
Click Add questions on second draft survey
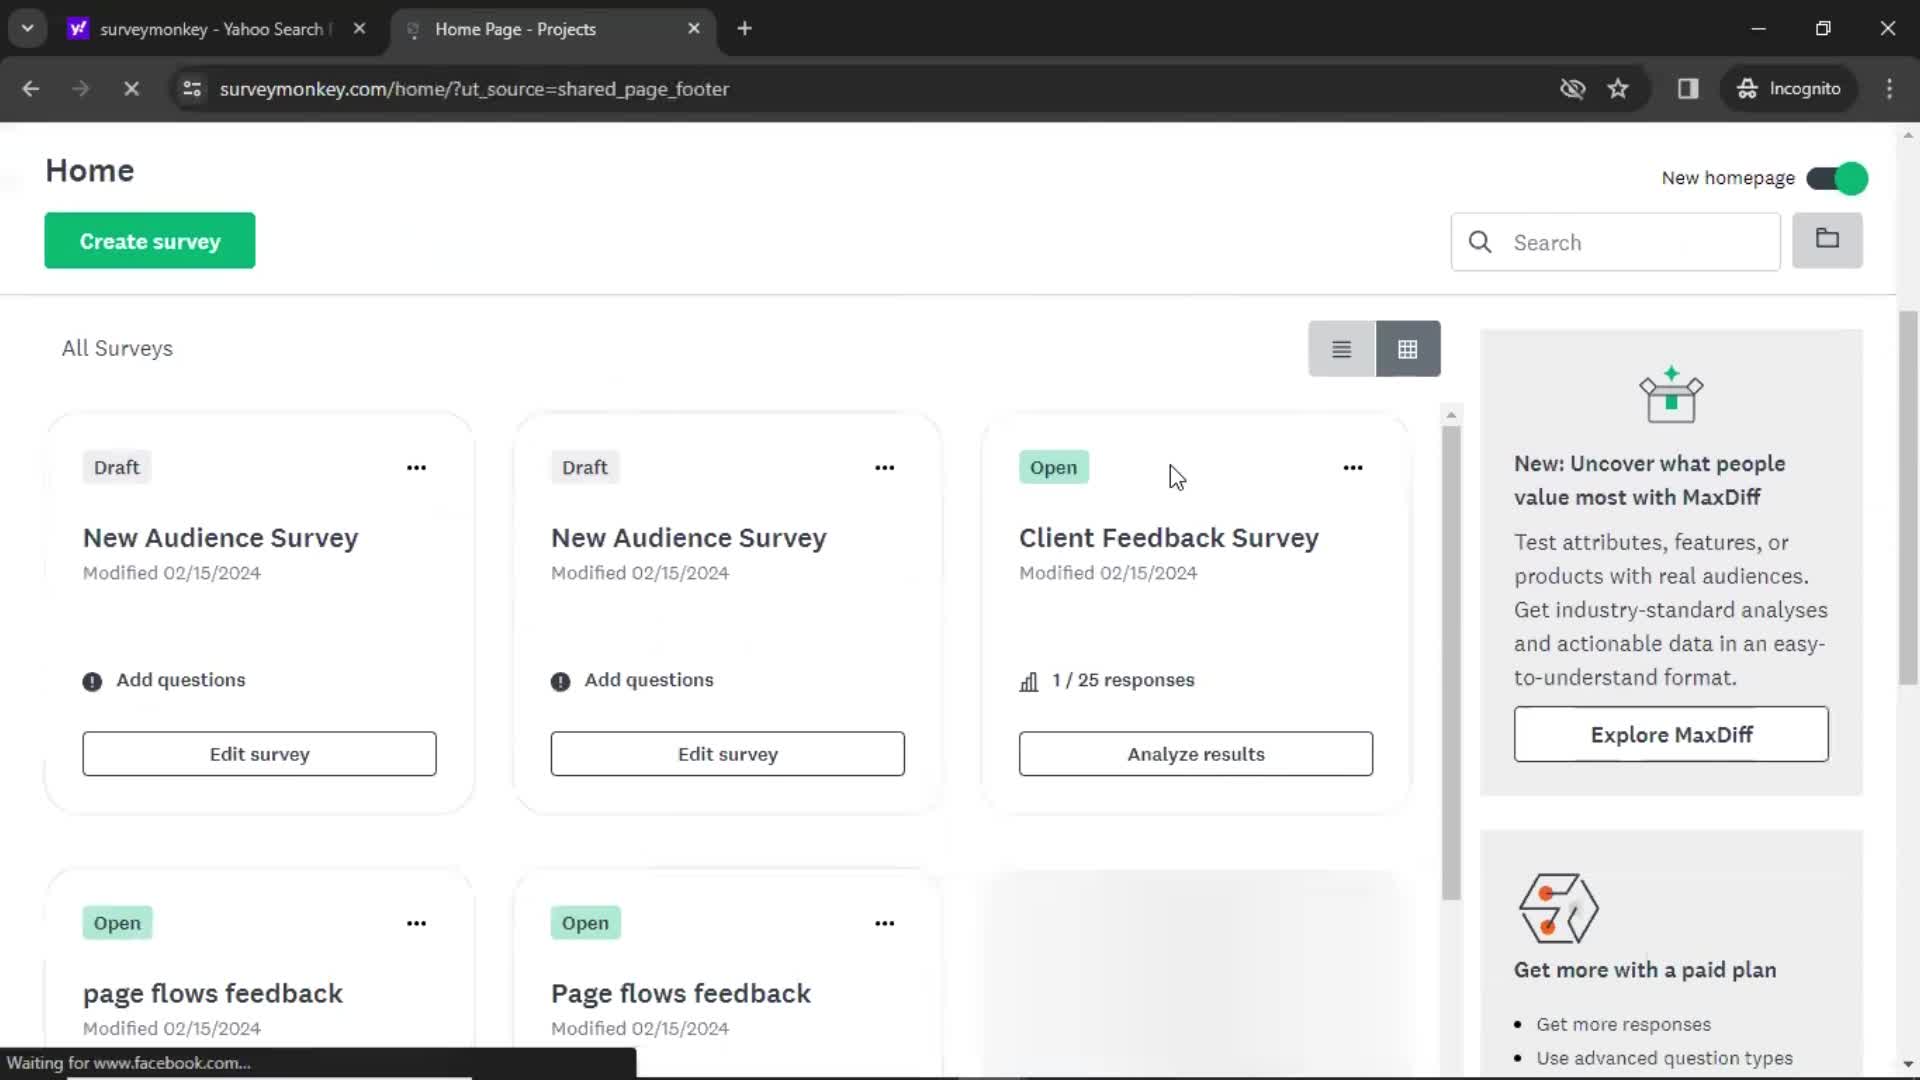coord(648,680)
